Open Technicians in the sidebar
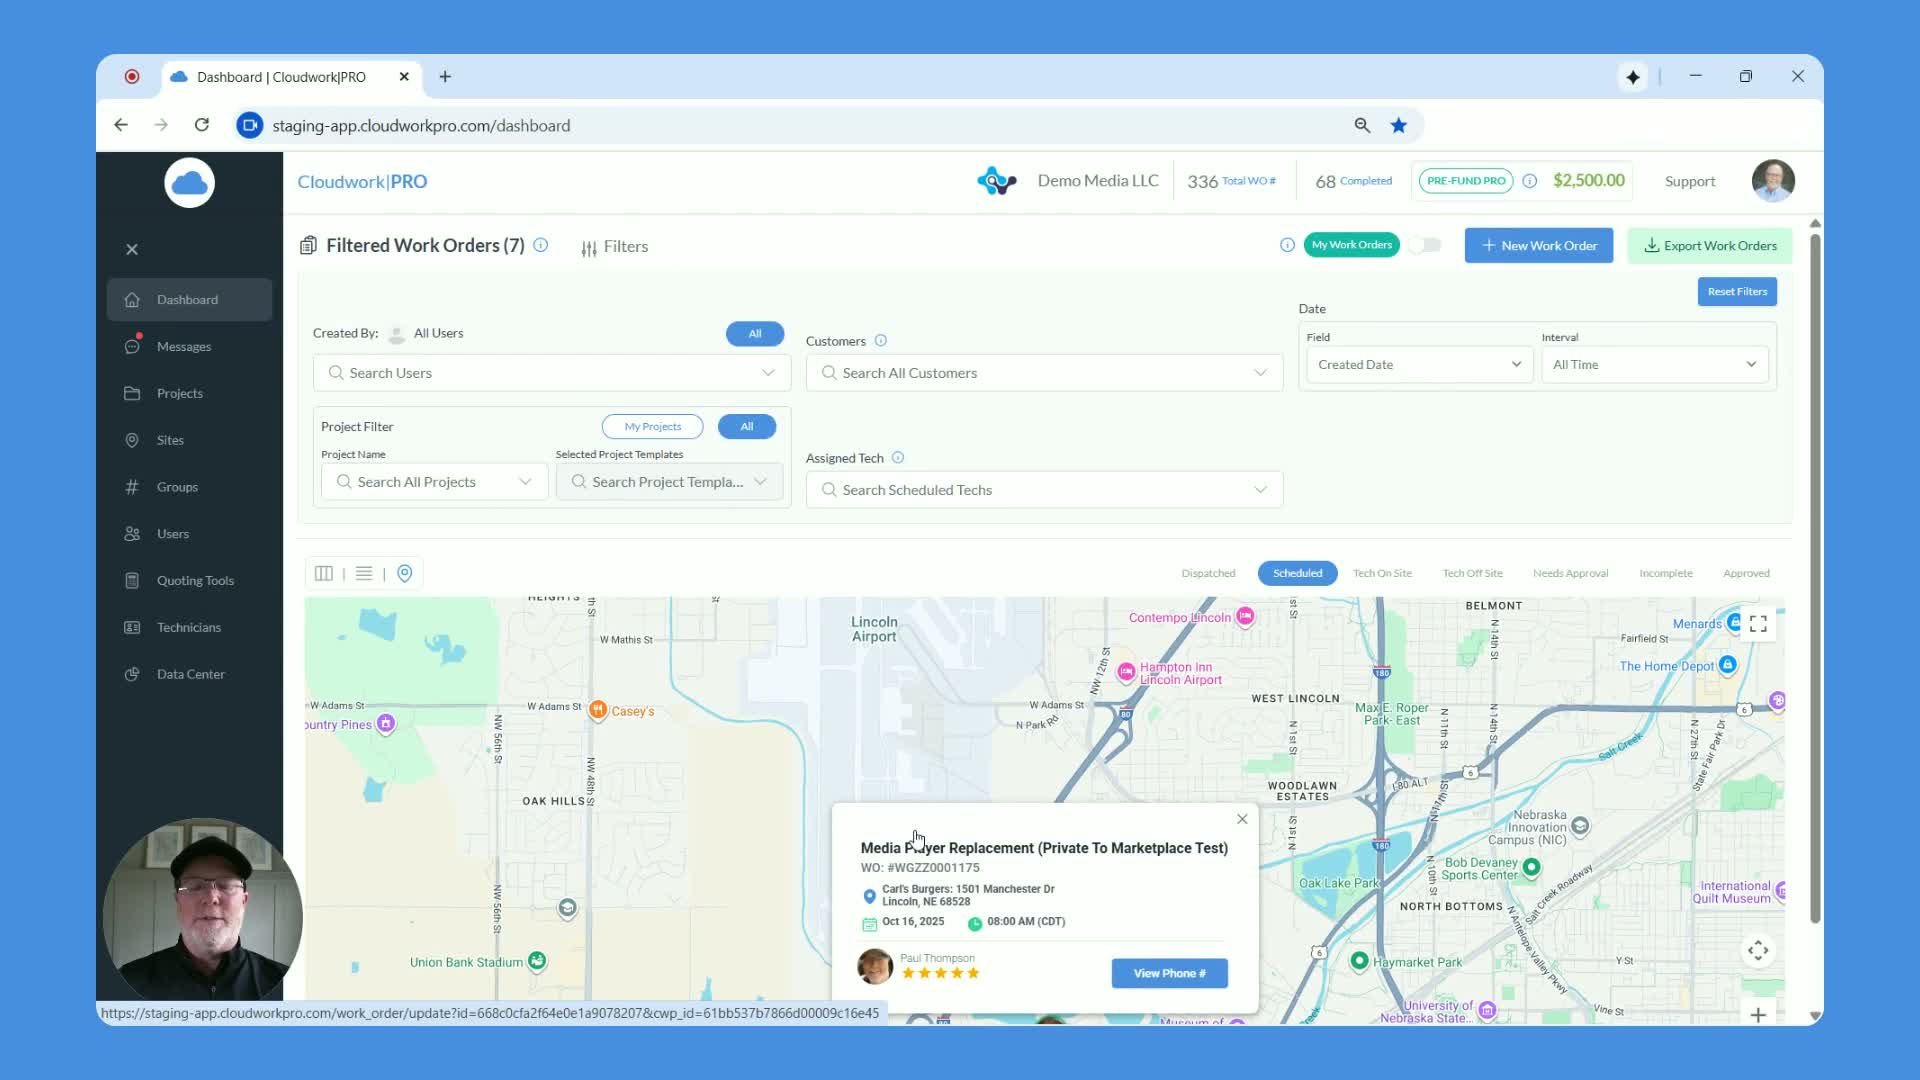The image size is (1920, 1080). point(189,628)
